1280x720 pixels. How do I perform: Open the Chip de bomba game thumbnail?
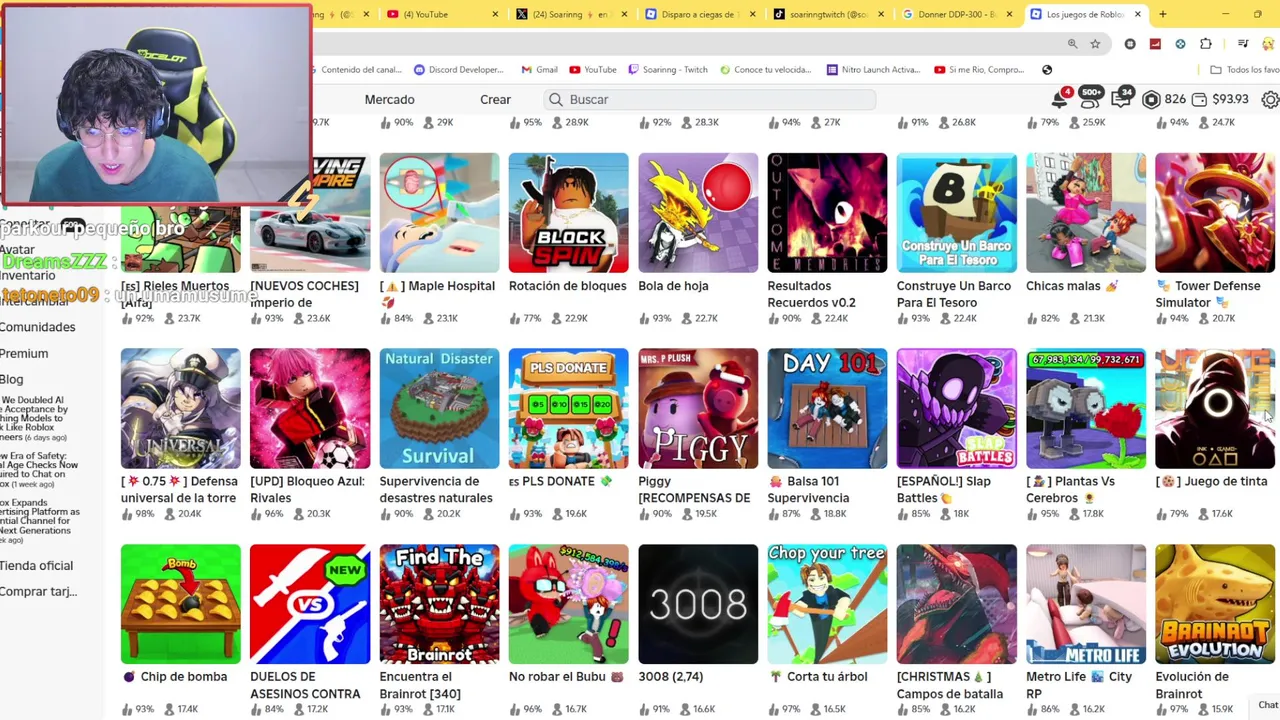coord(180,604)
